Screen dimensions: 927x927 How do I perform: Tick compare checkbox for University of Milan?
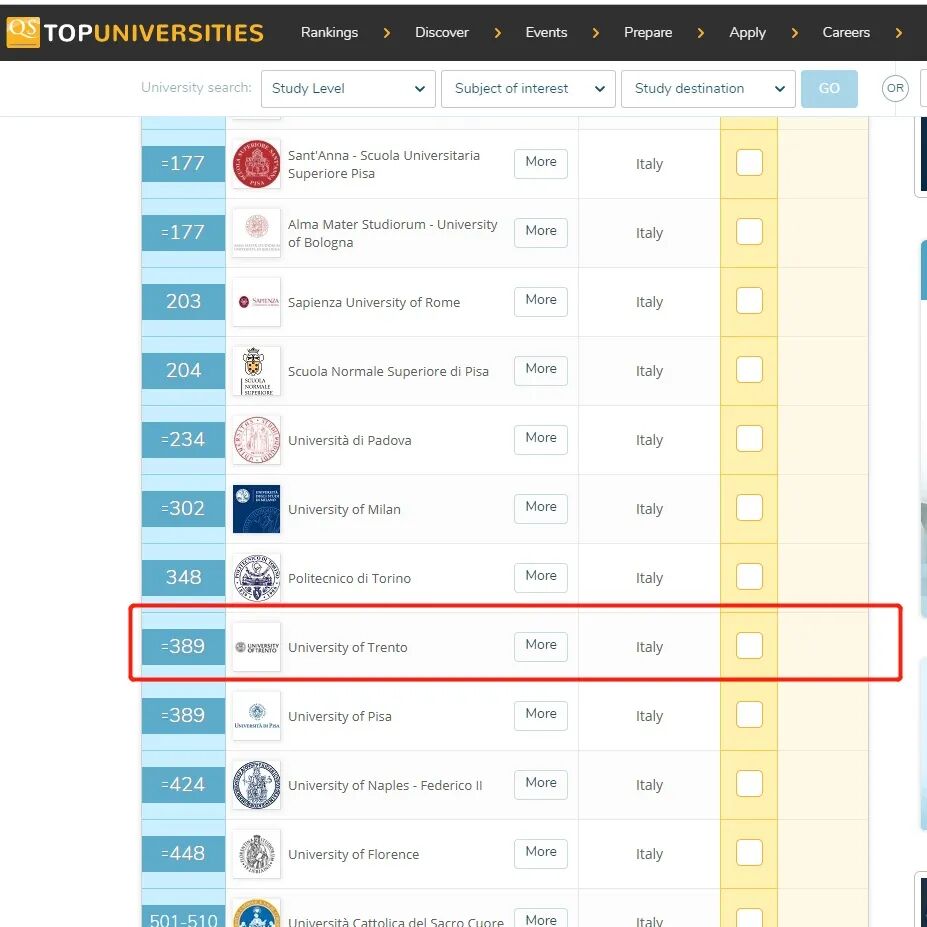749,507
